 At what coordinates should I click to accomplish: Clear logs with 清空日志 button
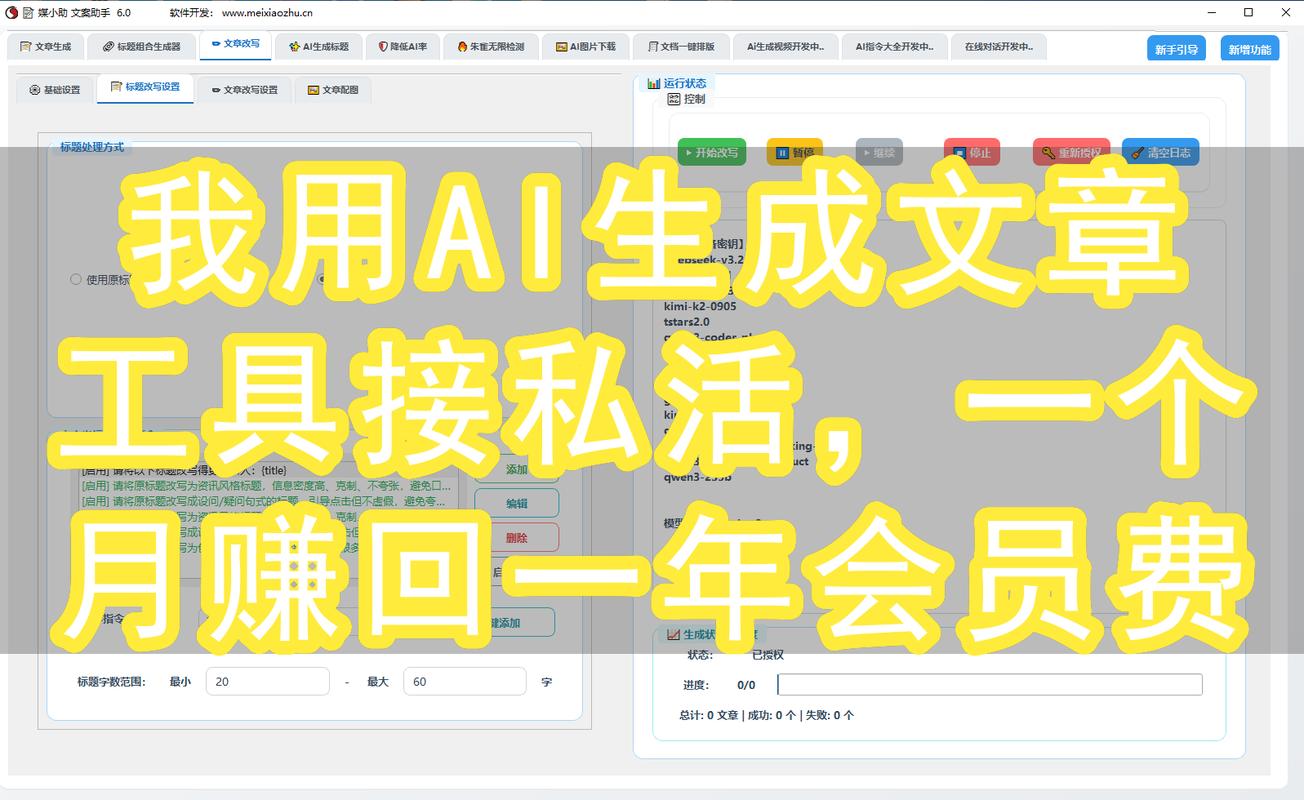(1160, 153)
